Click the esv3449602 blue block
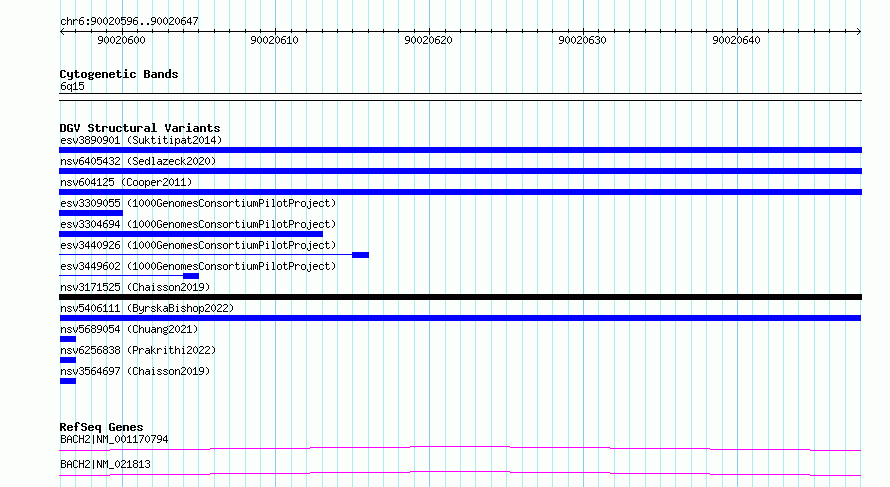Image resolution: width=890 pixels, height=487 pixels. [x=191, y=276]
